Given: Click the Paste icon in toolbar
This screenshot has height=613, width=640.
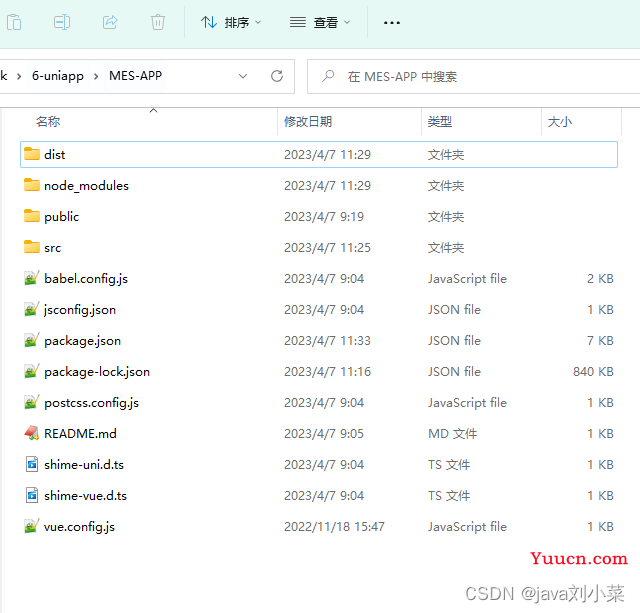Looking at the screenshot, I should tap(14, 22).
